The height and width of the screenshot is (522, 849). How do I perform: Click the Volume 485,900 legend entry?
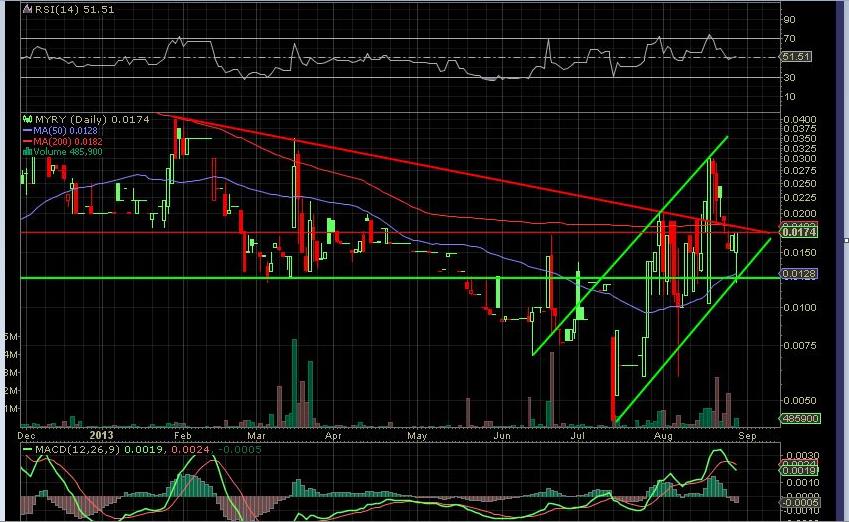(68, 152)
